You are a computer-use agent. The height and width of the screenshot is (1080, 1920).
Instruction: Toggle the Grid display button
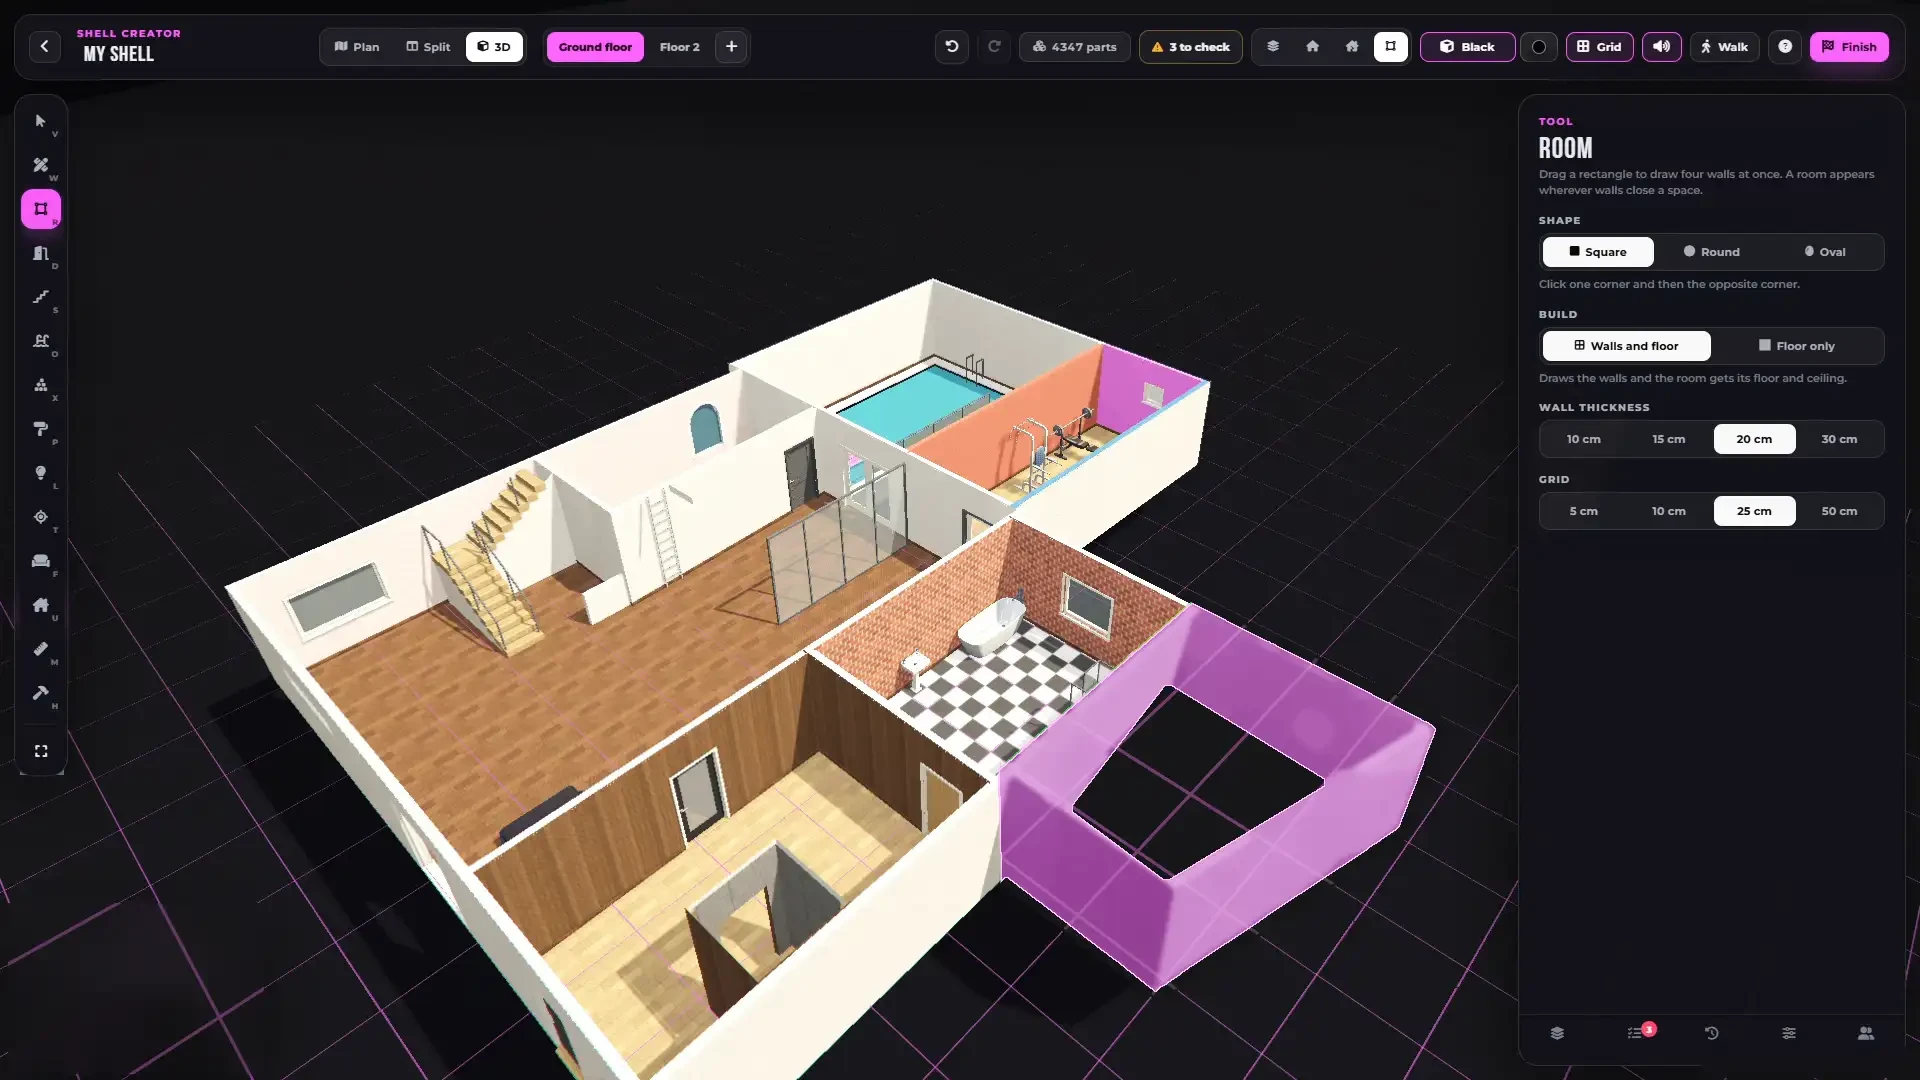click(1599, 47)
